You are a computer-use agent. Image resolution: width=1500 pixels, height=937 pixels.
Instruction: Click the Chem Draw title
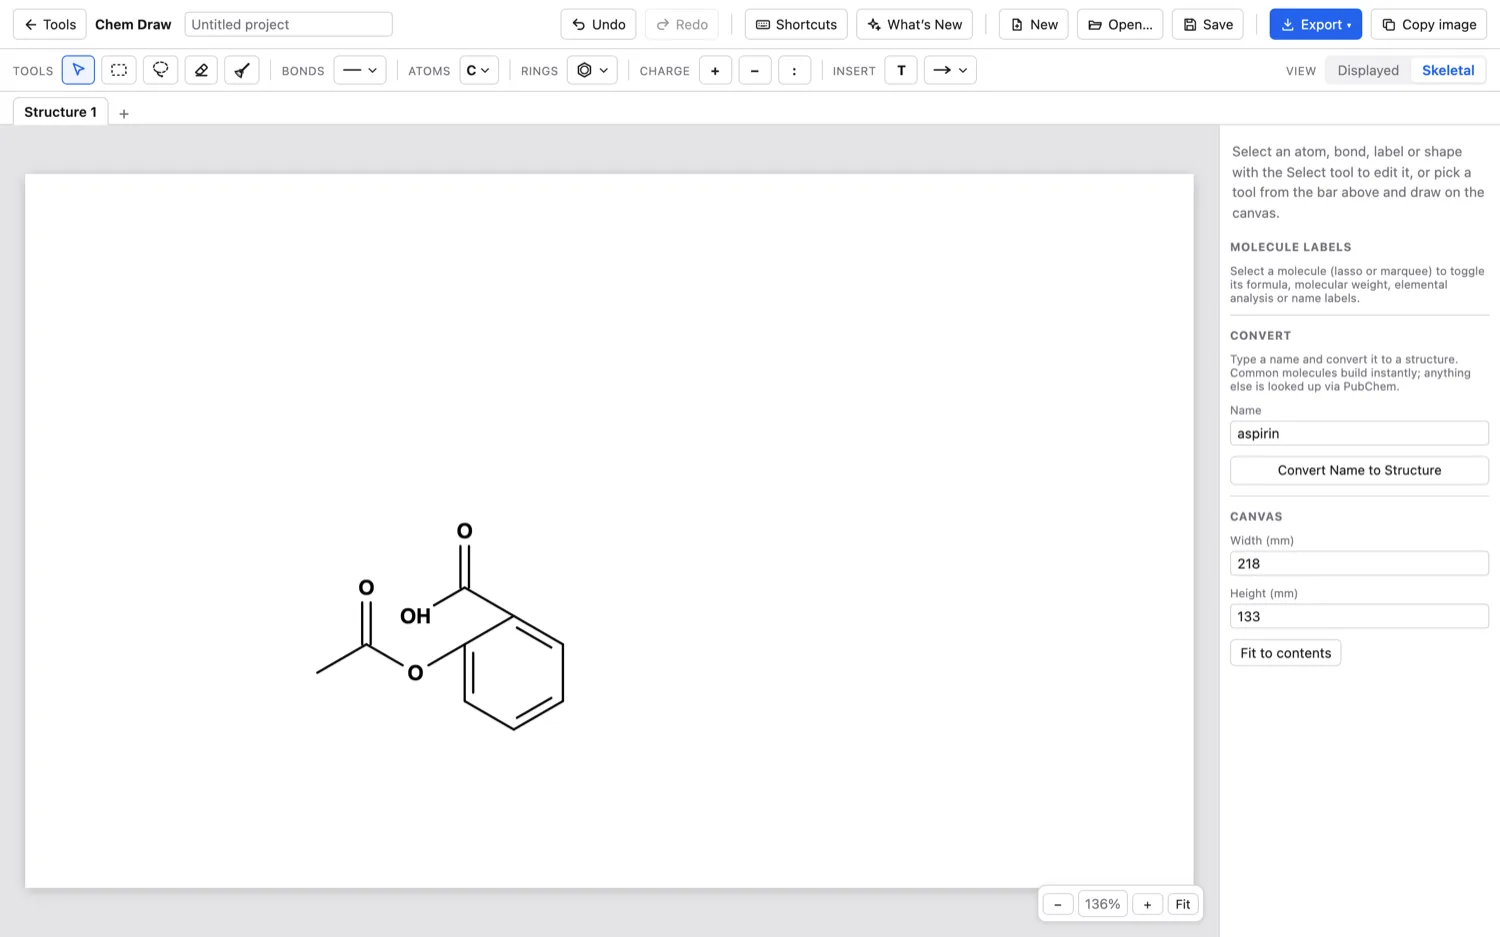(133, 24)
